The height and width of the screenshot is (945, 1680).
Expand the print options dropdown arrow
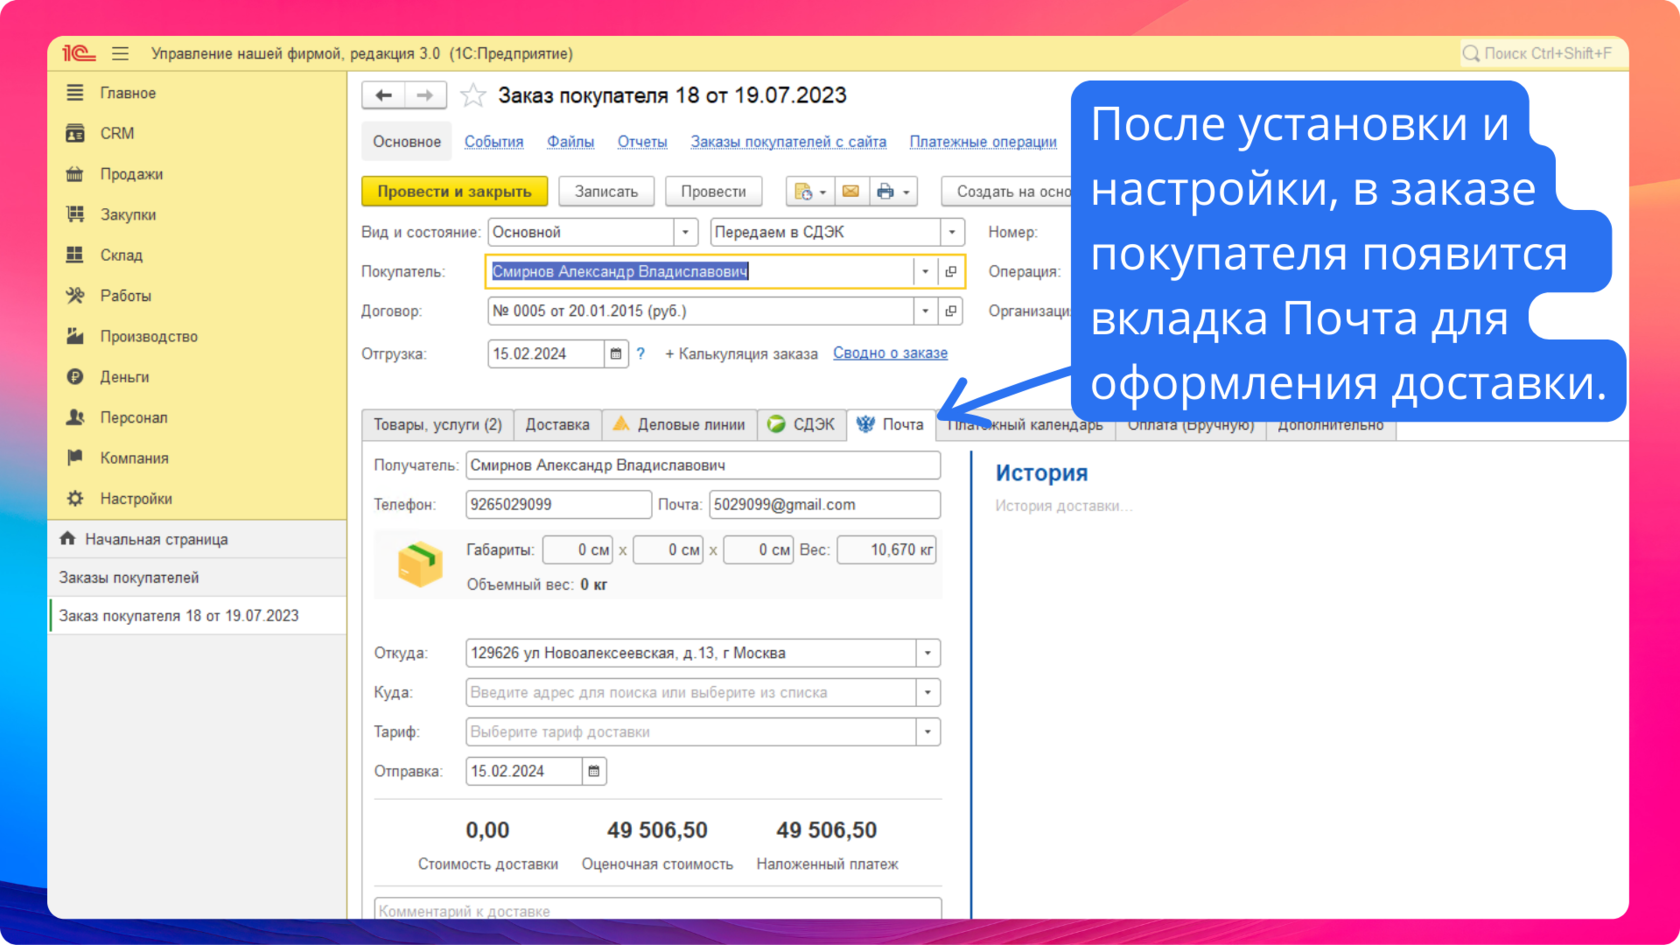click(906, 191)
